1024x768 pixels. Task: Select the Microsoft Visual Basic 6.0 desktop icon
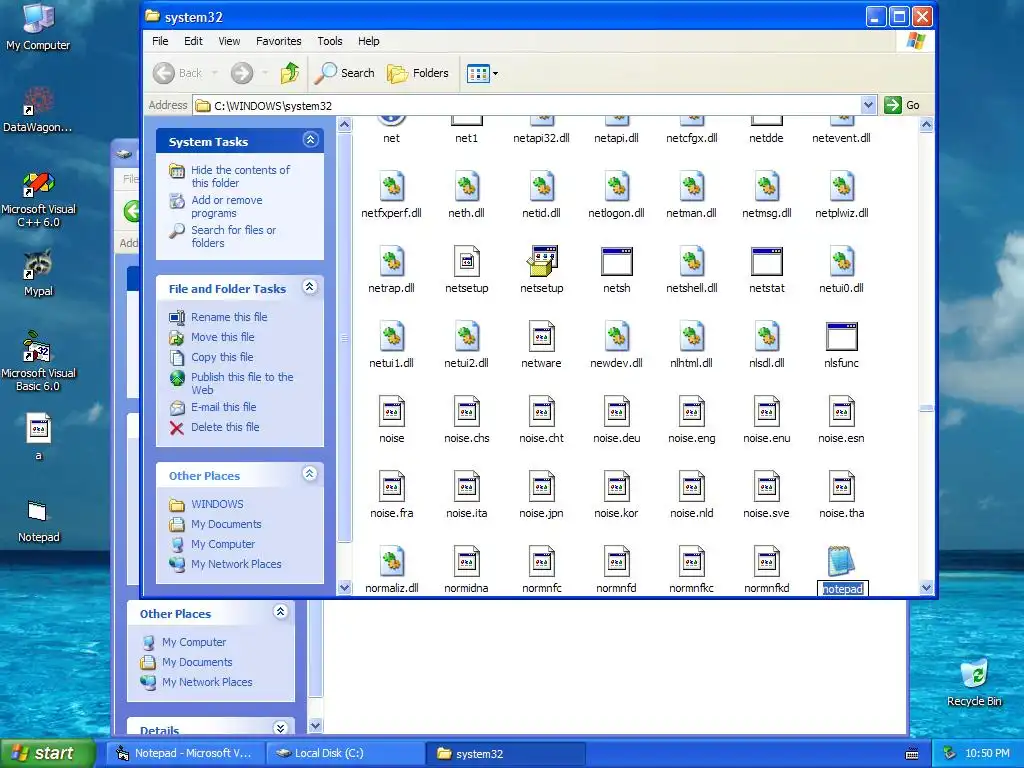point(38,361)
